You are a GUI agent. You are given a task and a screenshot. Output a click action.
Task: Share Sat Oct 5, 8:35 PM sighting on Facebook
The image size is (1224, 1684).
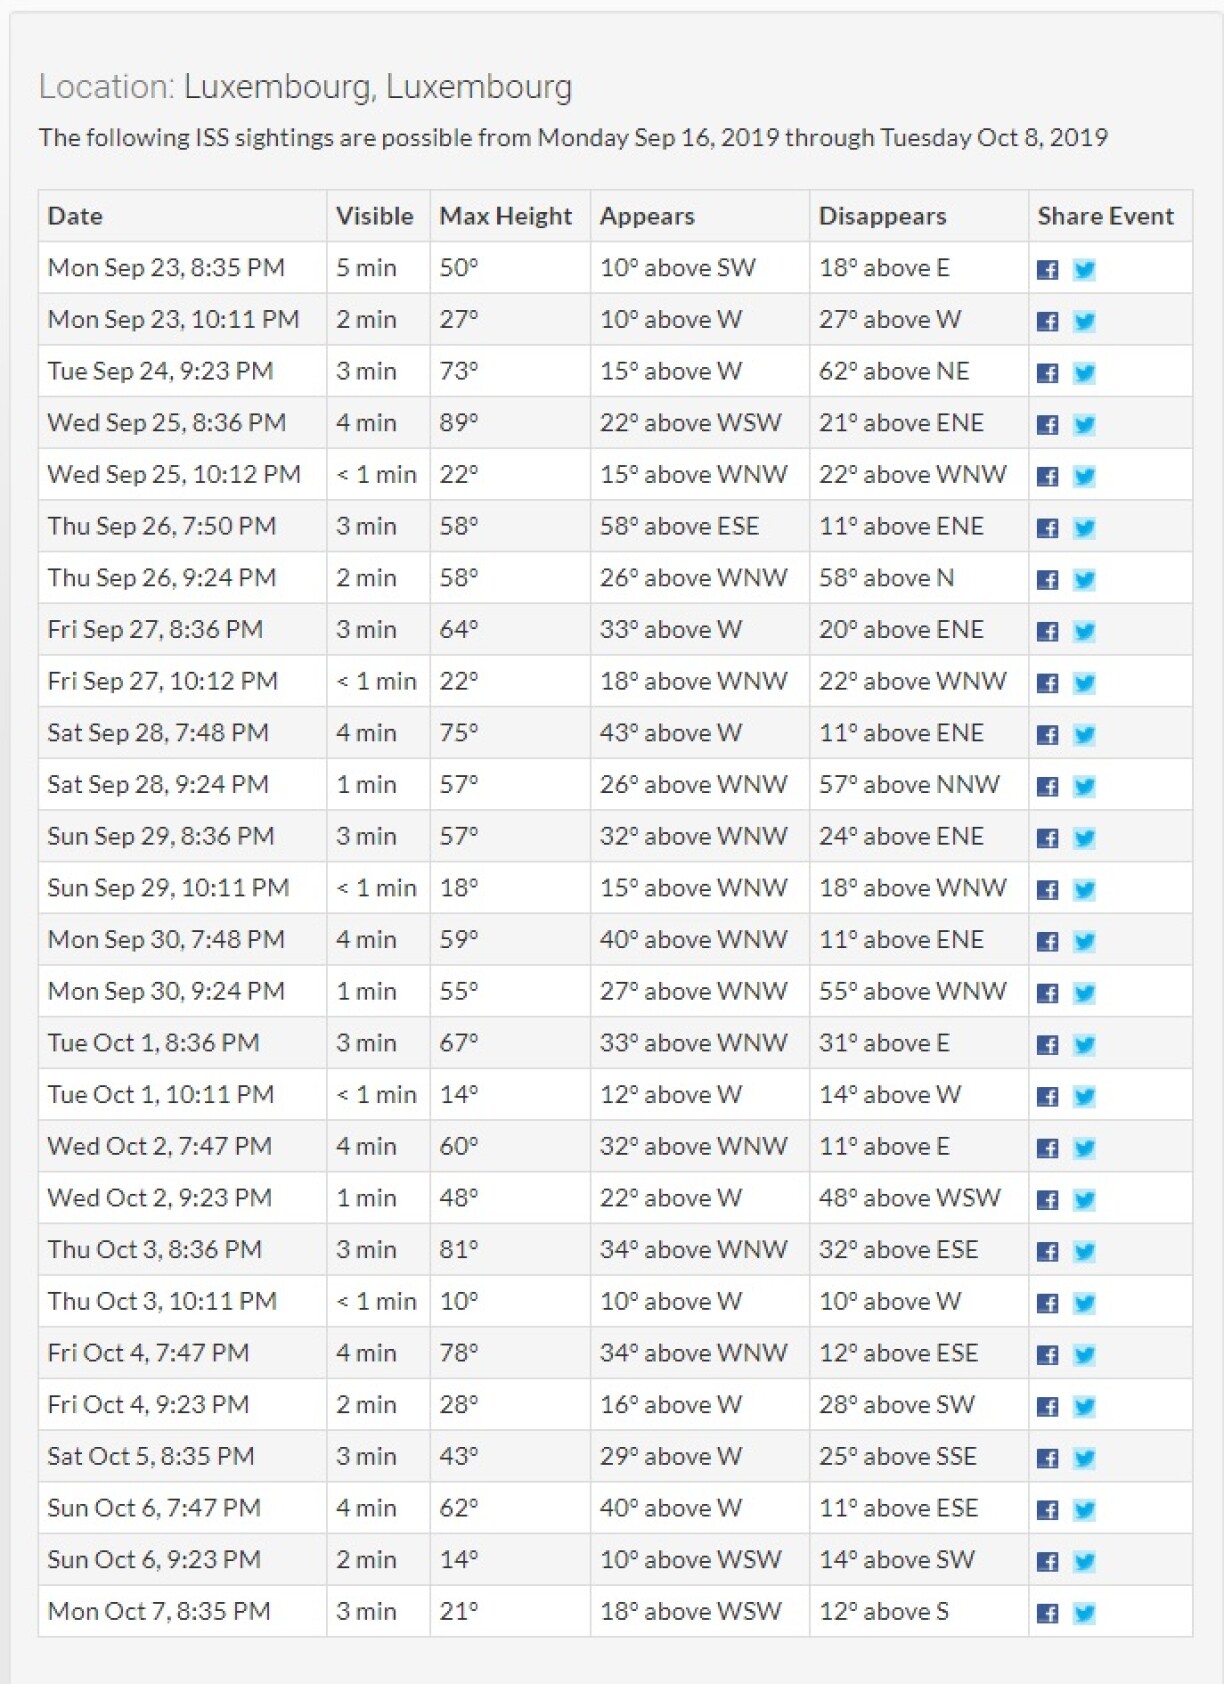[x=1047, y=1458]
